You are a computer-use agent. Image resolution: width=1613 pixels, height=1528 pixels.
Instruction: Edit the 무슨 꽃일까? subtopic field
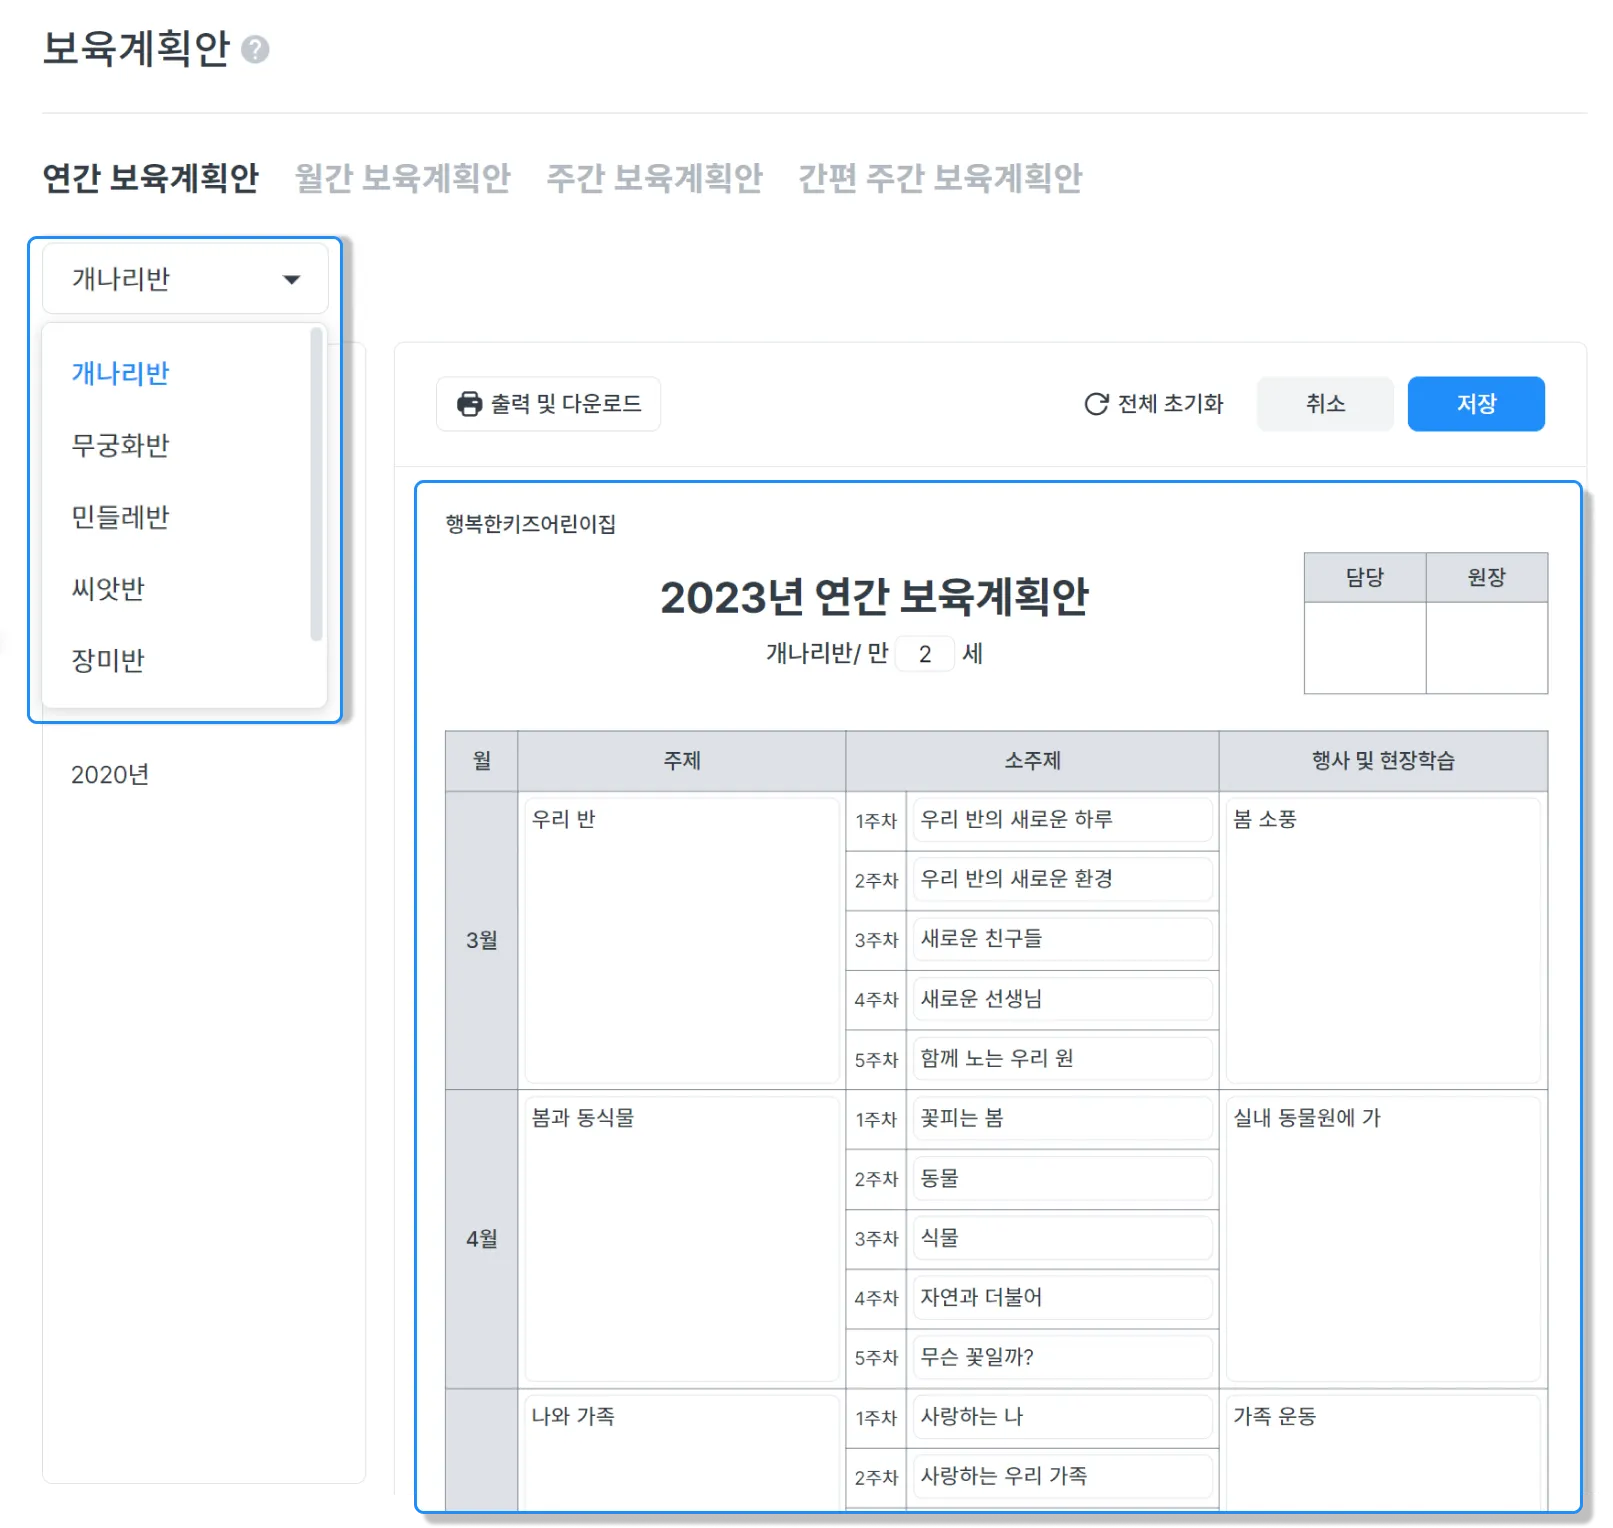(1062, 1357)
